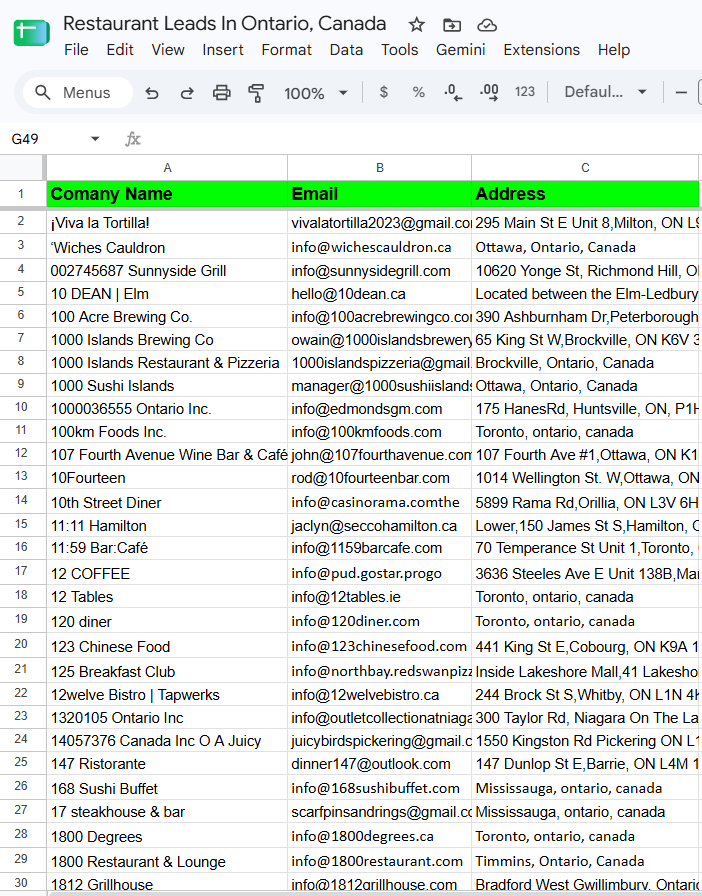The image size is (702, 896).
Task: Select cell 168 Sushi Buffet
Action: pyautogui.click(x=167, y=789)
